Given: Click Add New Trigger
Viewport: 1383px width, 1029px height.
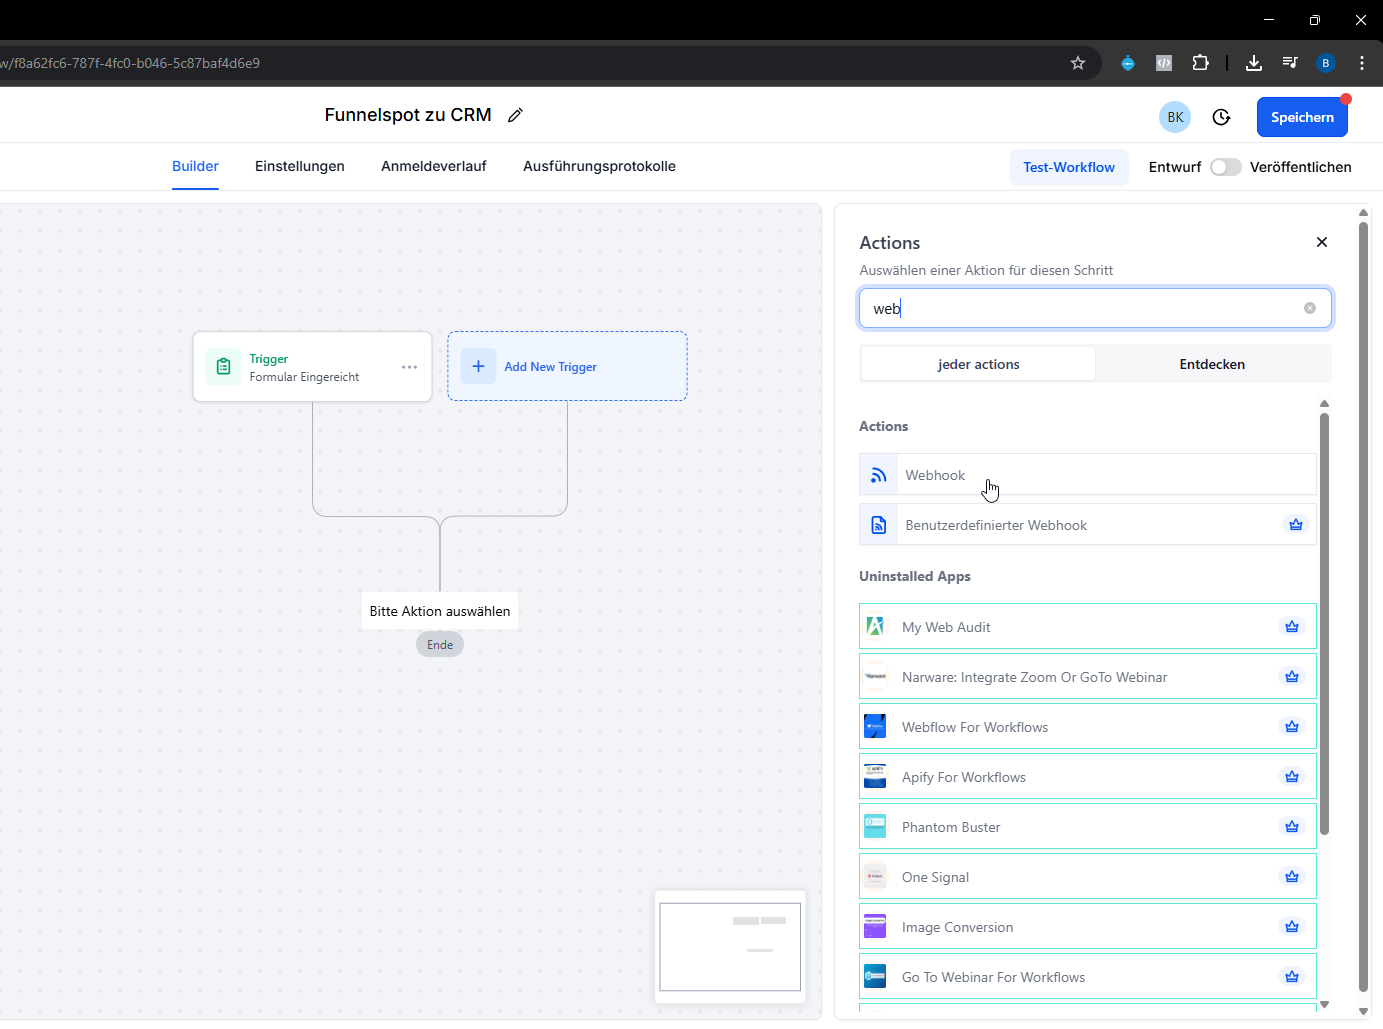Looking at the screenshot, I should pos(567,366).
